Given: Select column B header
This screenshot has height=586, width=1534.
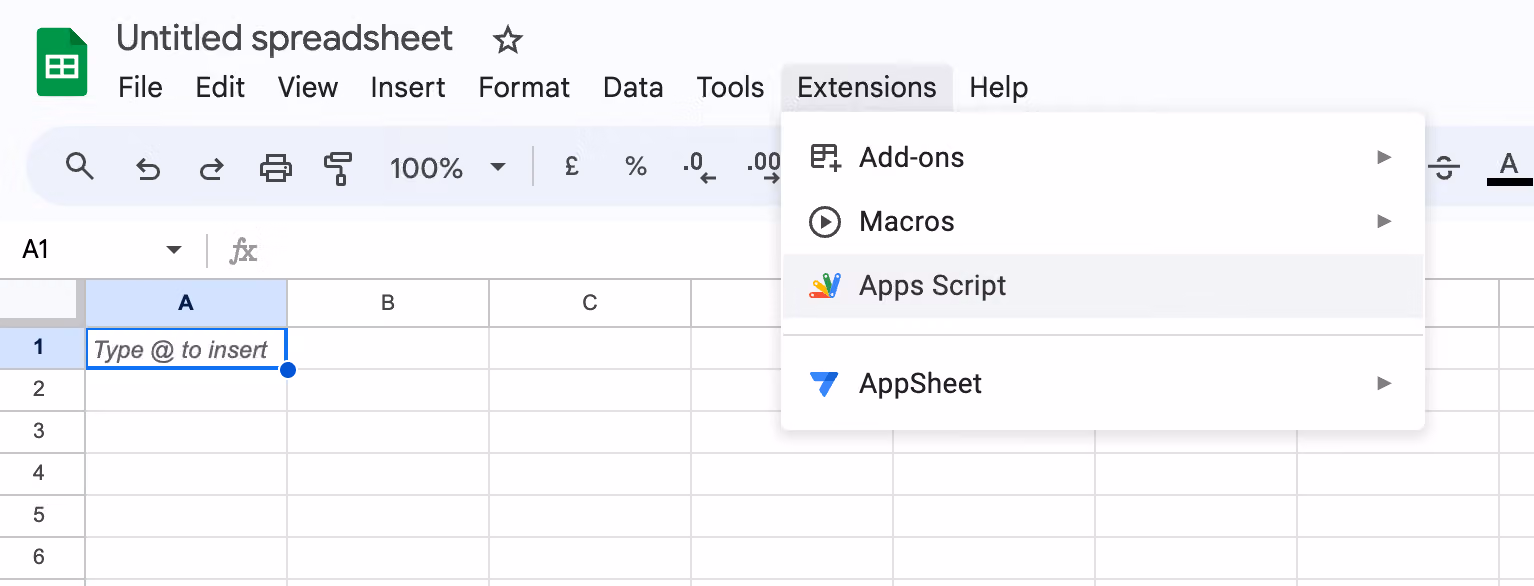Looking at the screenshot, I should click(x=388, y=303).
